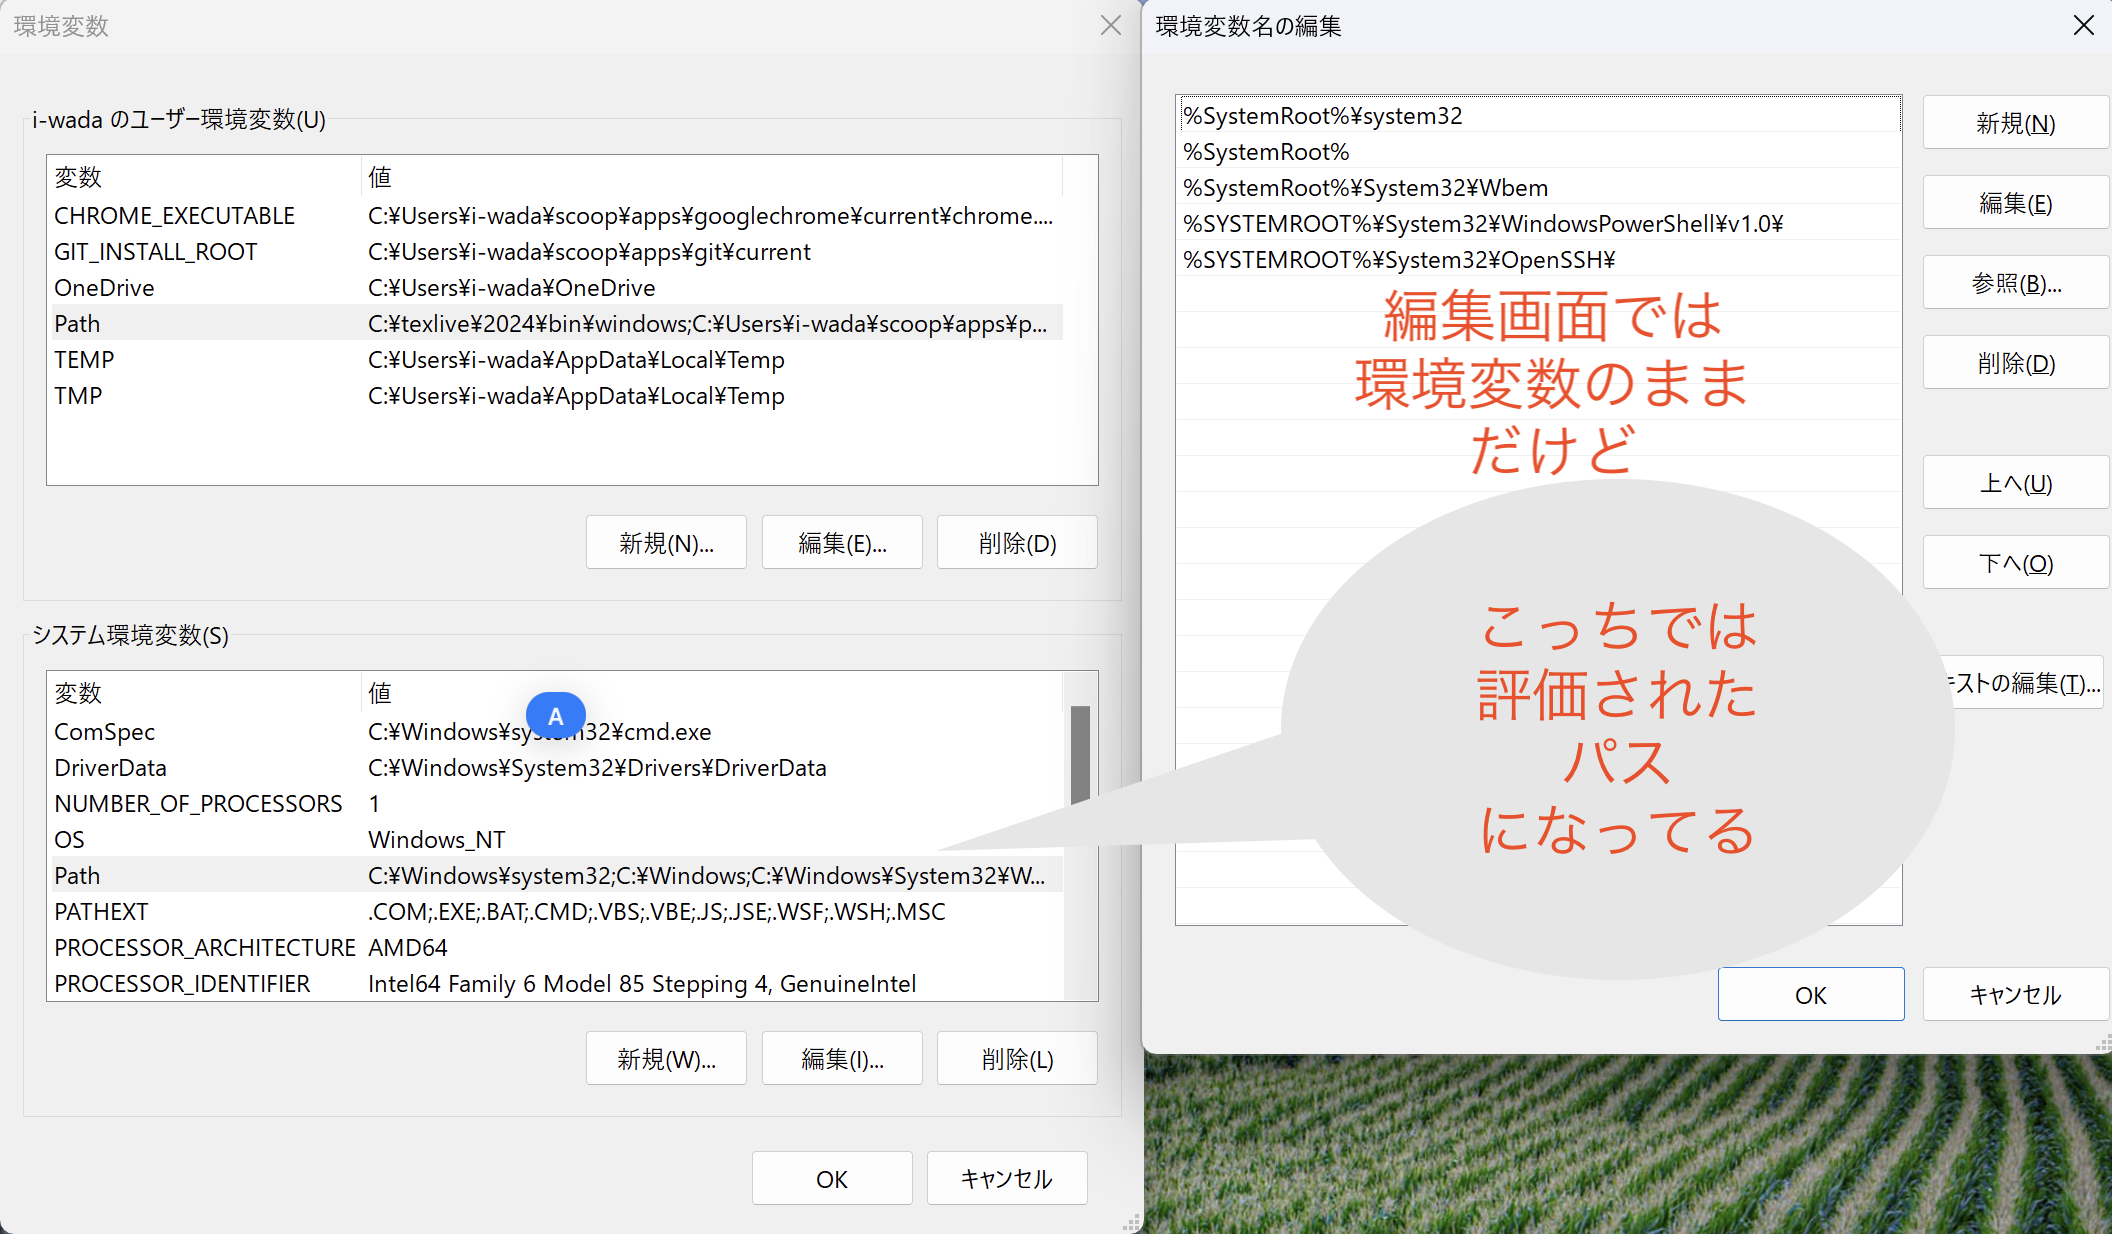The height and width of the screenshot is (1234, 2112).
Task: Click 新規(W)... under system variables
Action: pyautogui.click(x=666, y=1059)
